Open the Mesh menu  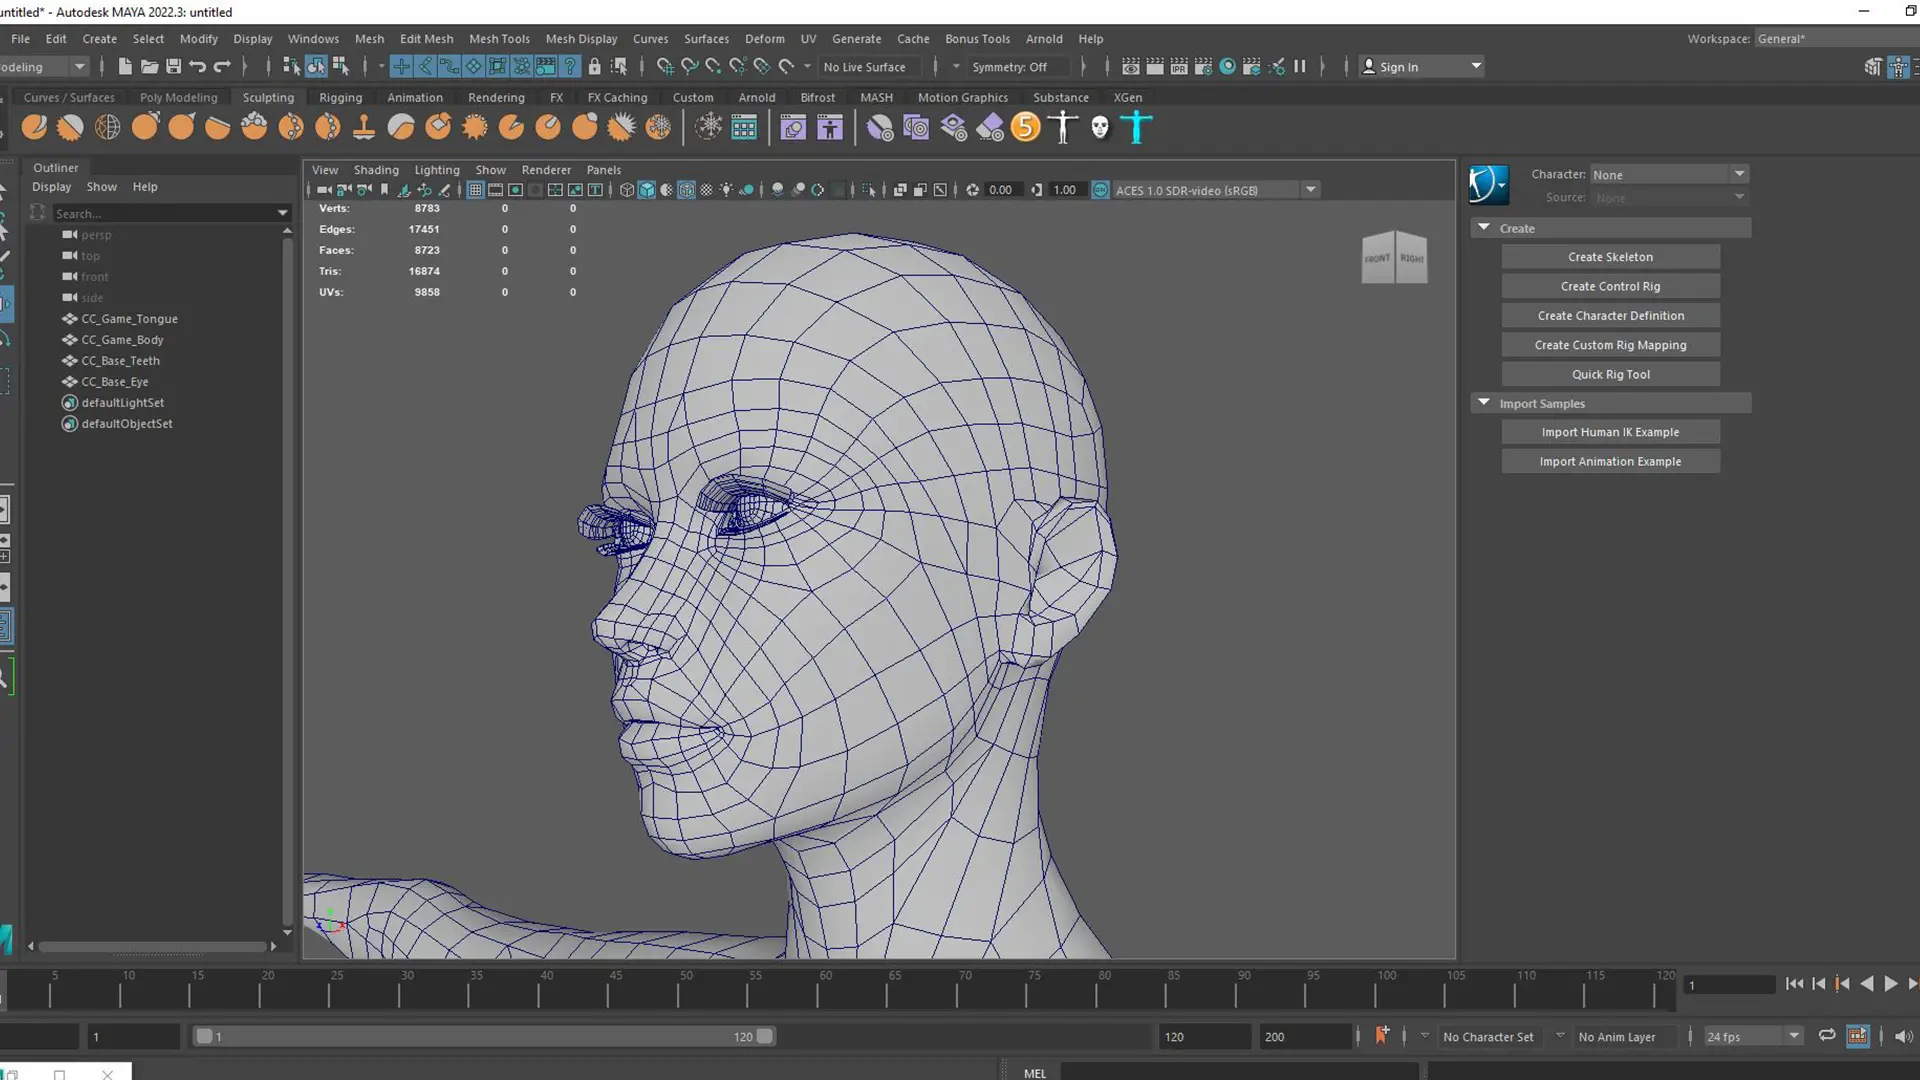pyautogui.click(x=368, y=37)
